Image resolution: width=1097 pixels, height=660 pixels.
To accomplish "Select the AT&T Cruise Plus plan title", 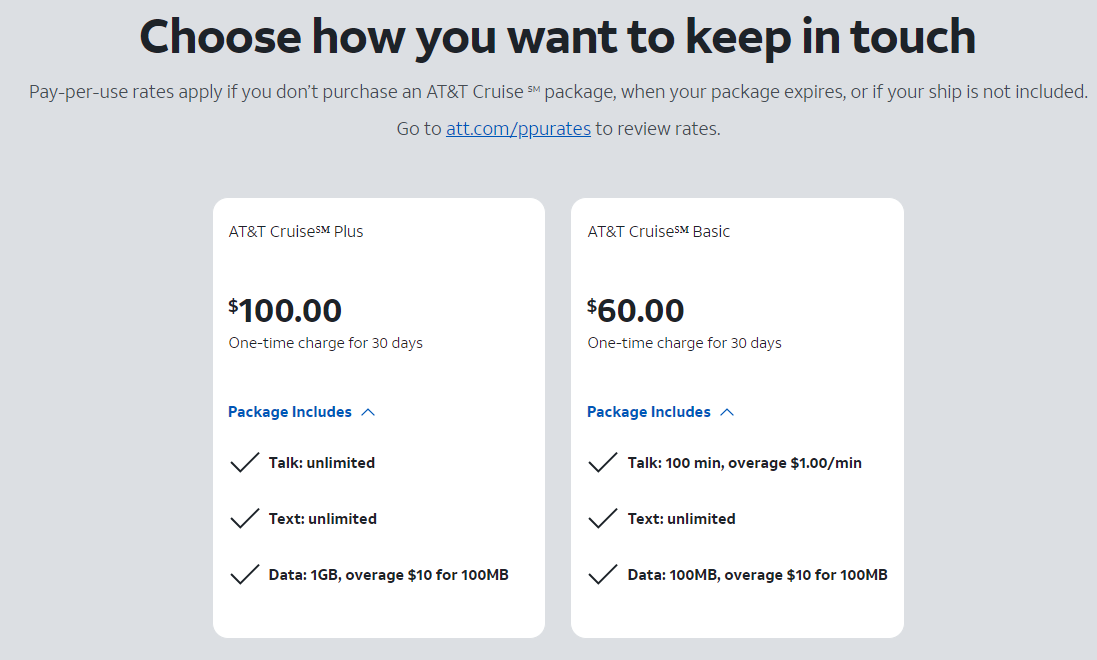I will pyautogui.click(x=296, y=231).
